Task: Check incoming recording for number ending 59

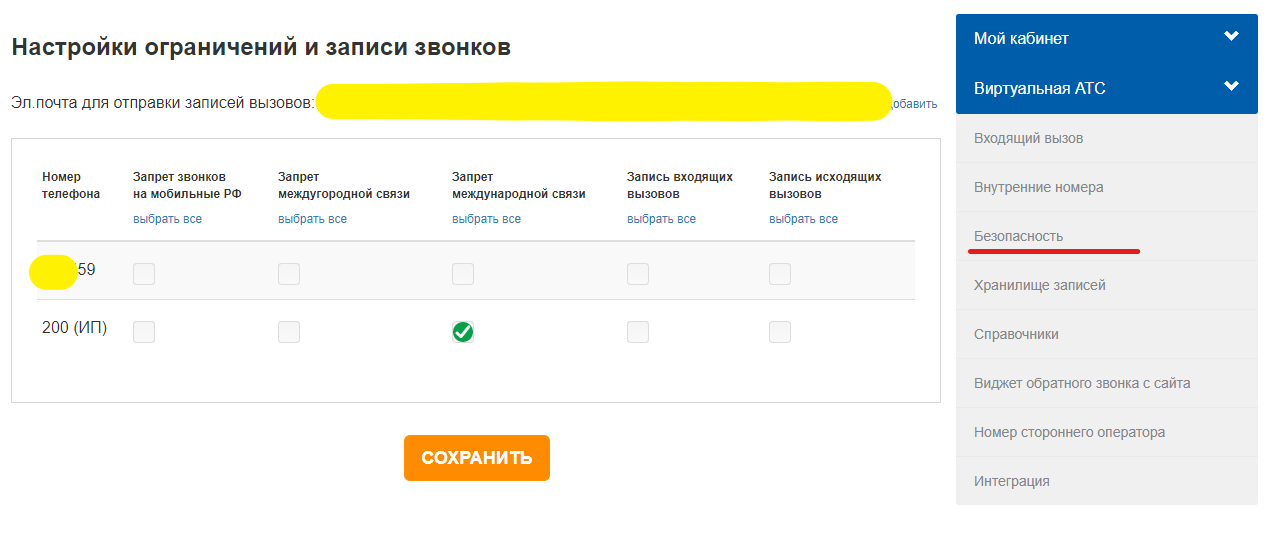Action: coord(638,274)
